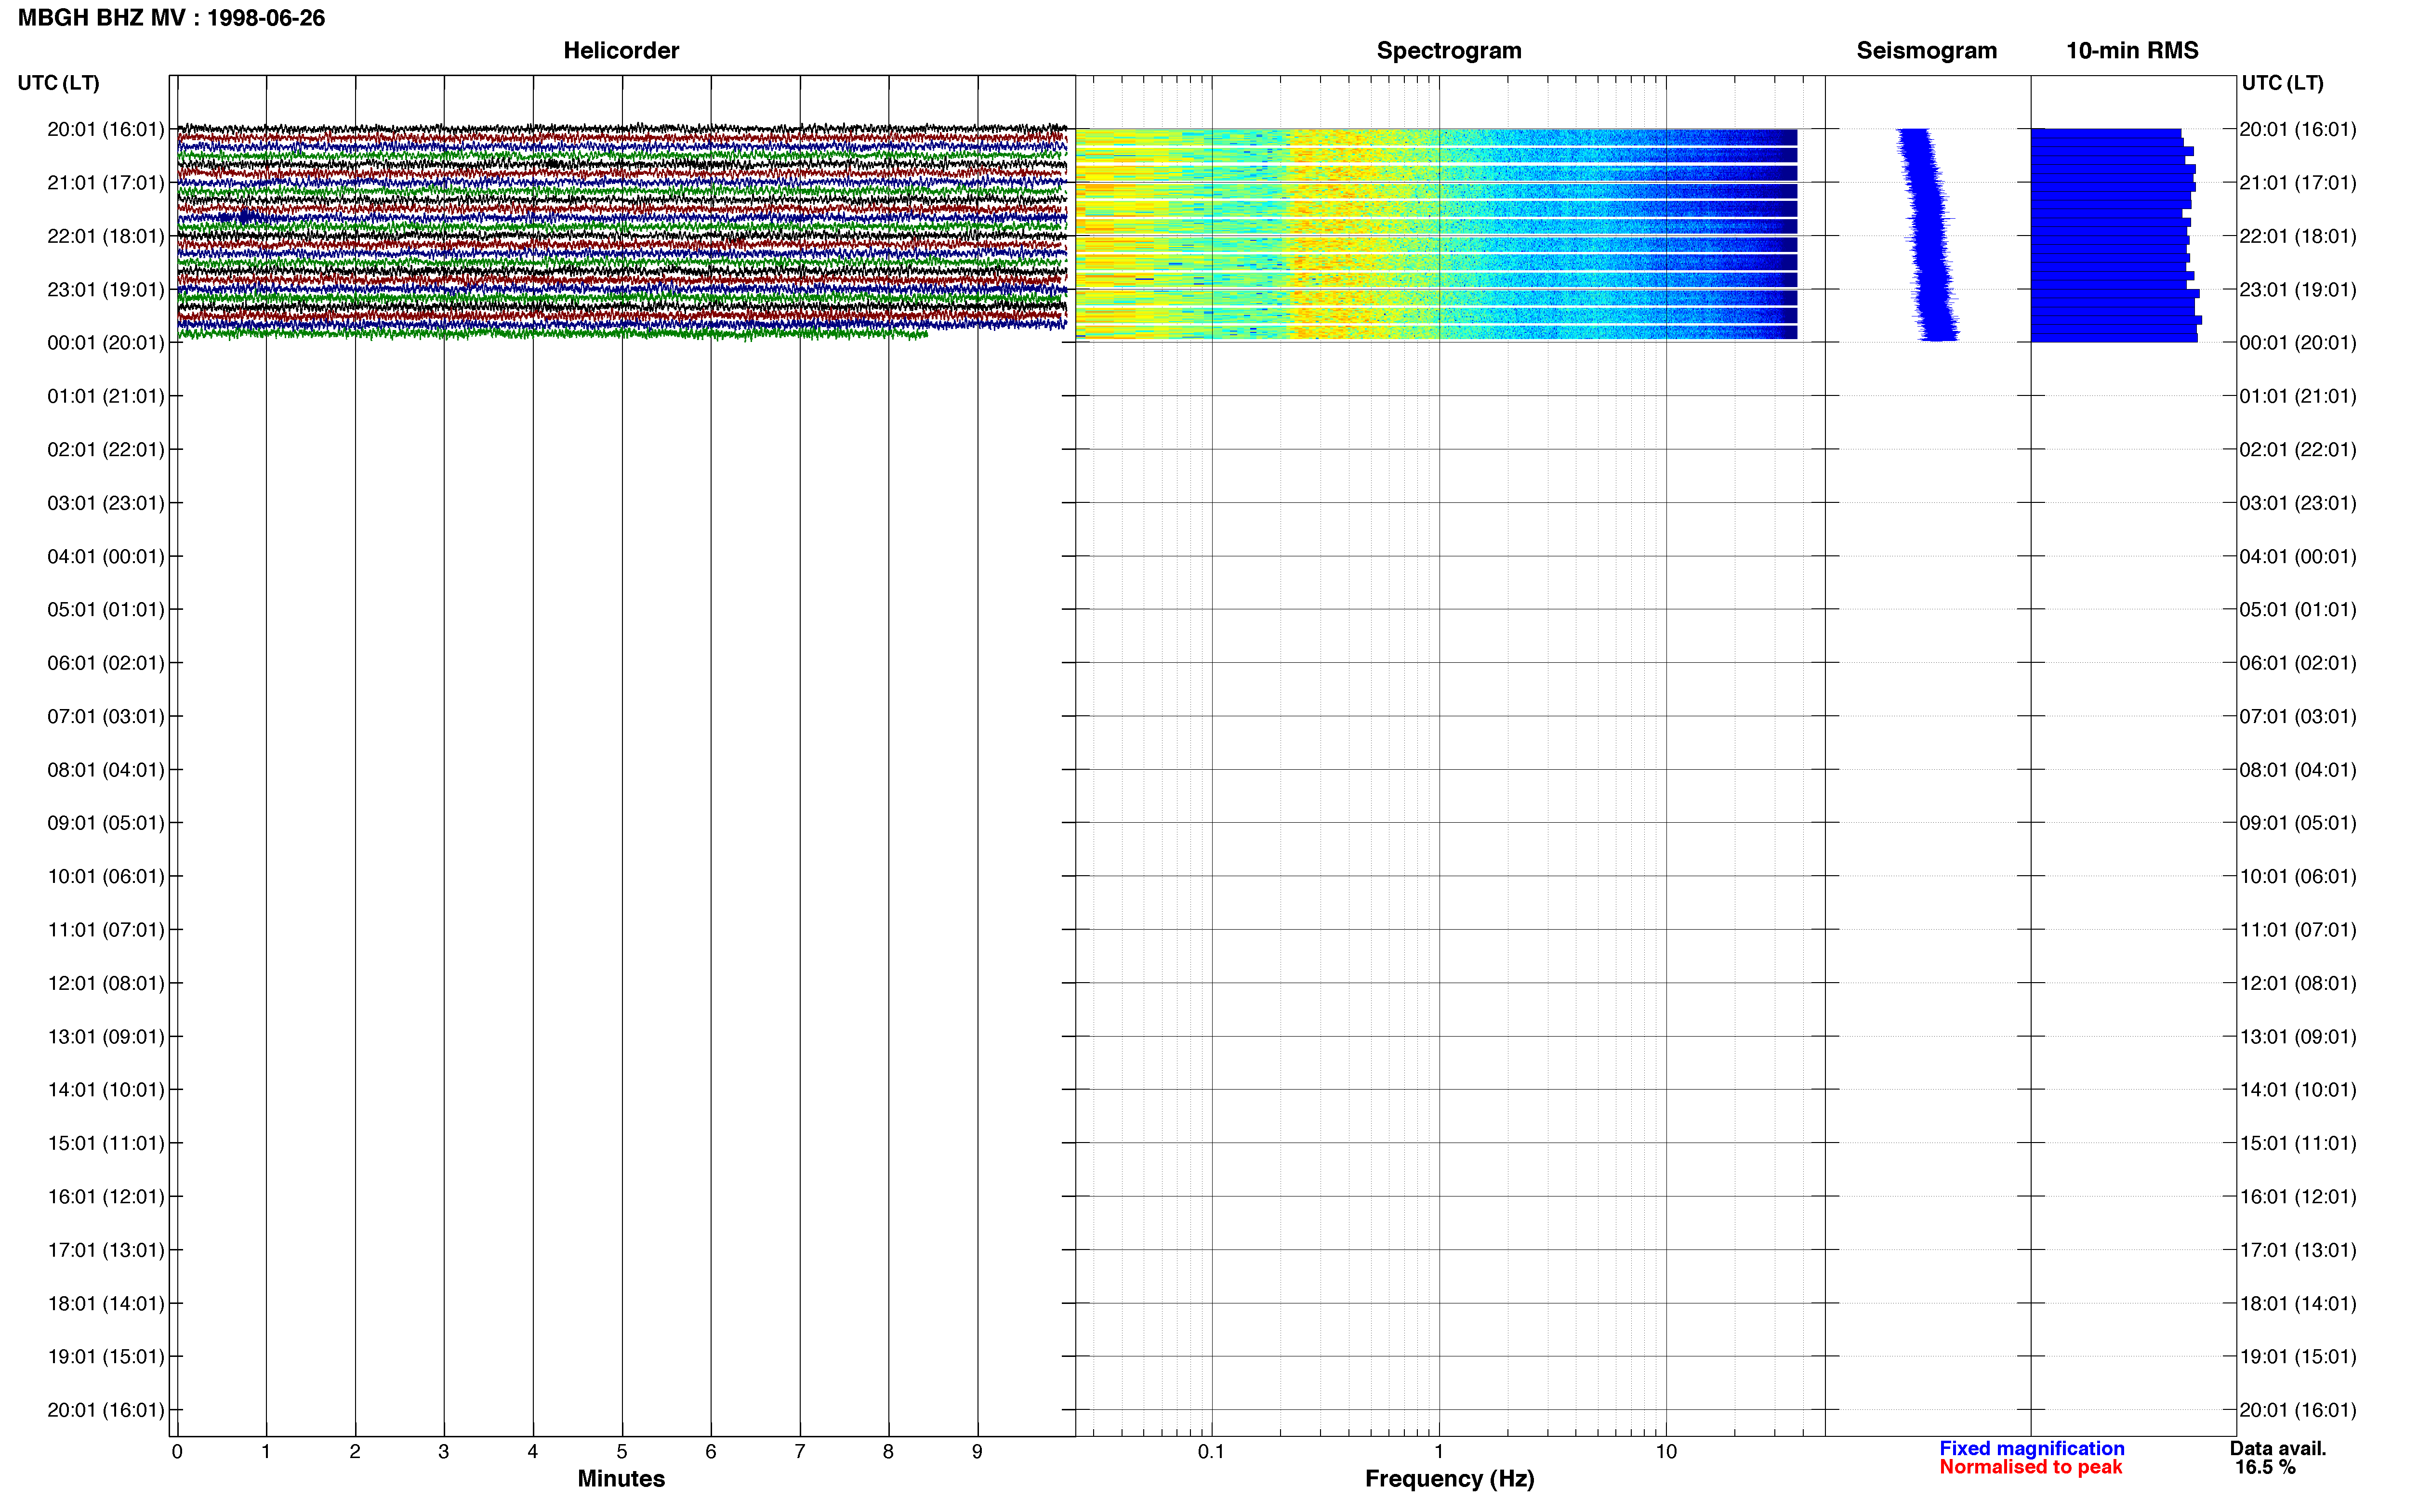Click right time label '21:01 (17:01)'

2298,182
